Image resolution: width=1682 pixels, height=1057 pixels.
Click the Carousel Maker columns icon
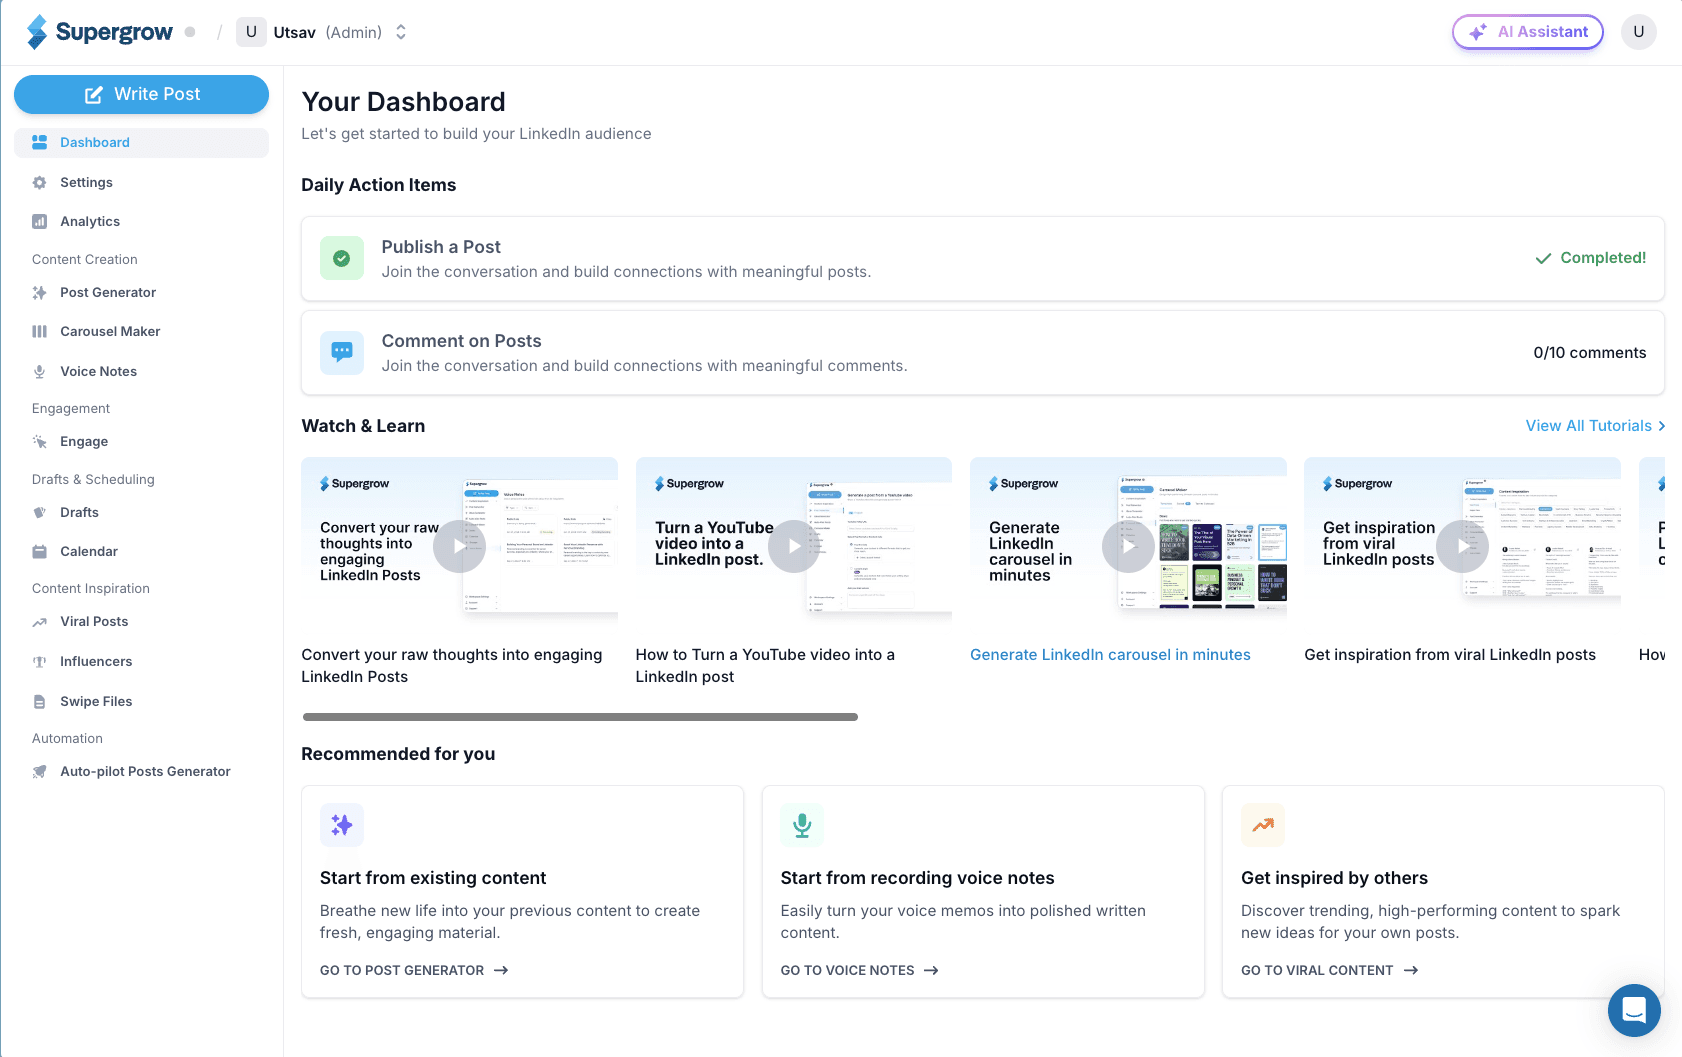[40, 332]
